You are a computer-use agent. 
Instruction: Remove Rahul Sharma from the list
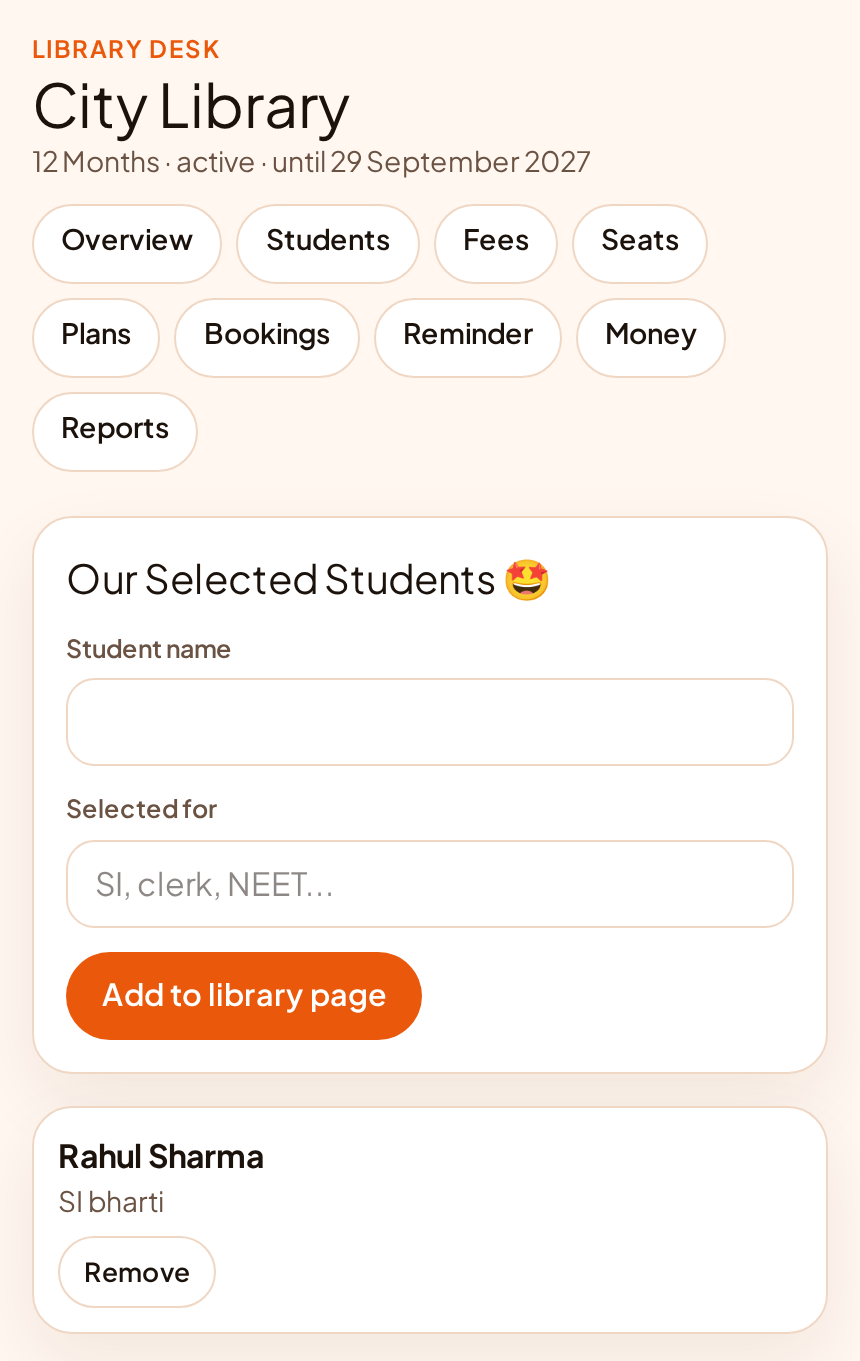pyautogui.click(x=137, y=1272)
